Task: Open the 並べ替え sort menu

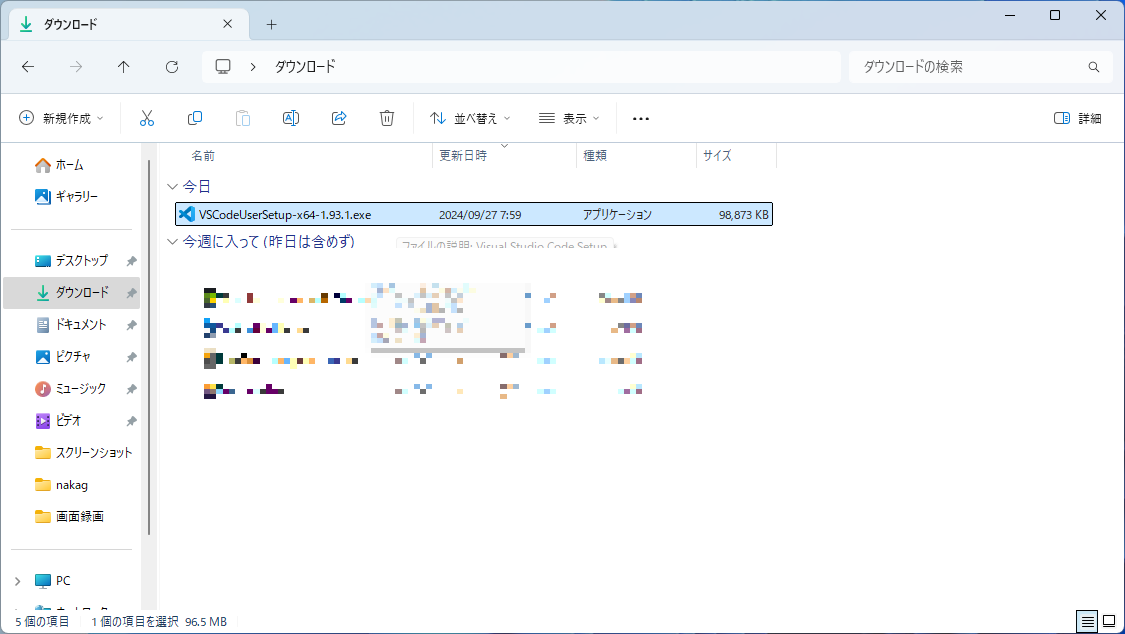Action: pyautogui.click(x=470, y=118)
